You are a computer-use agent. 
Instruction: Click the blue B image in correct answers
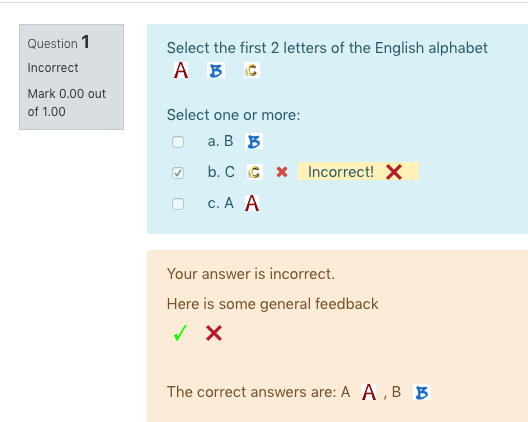tap(422, 392)
